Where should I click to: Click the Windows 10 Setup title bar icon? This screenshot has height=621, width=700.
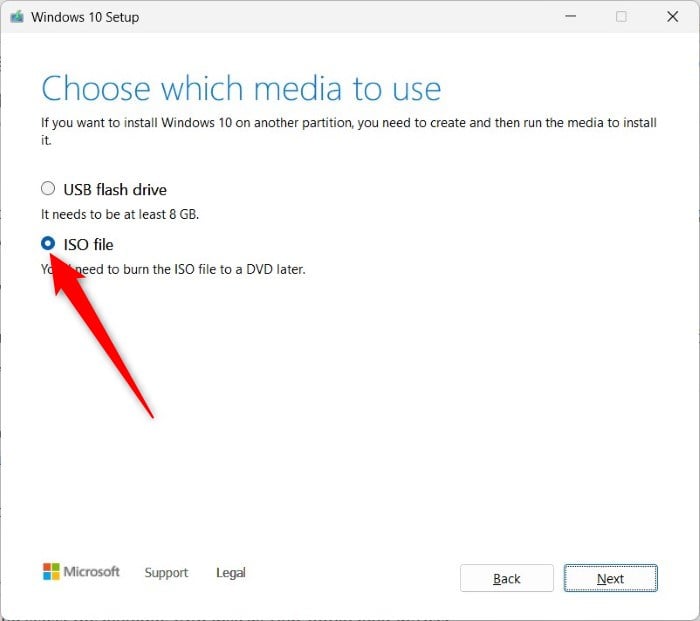point(17,17)
